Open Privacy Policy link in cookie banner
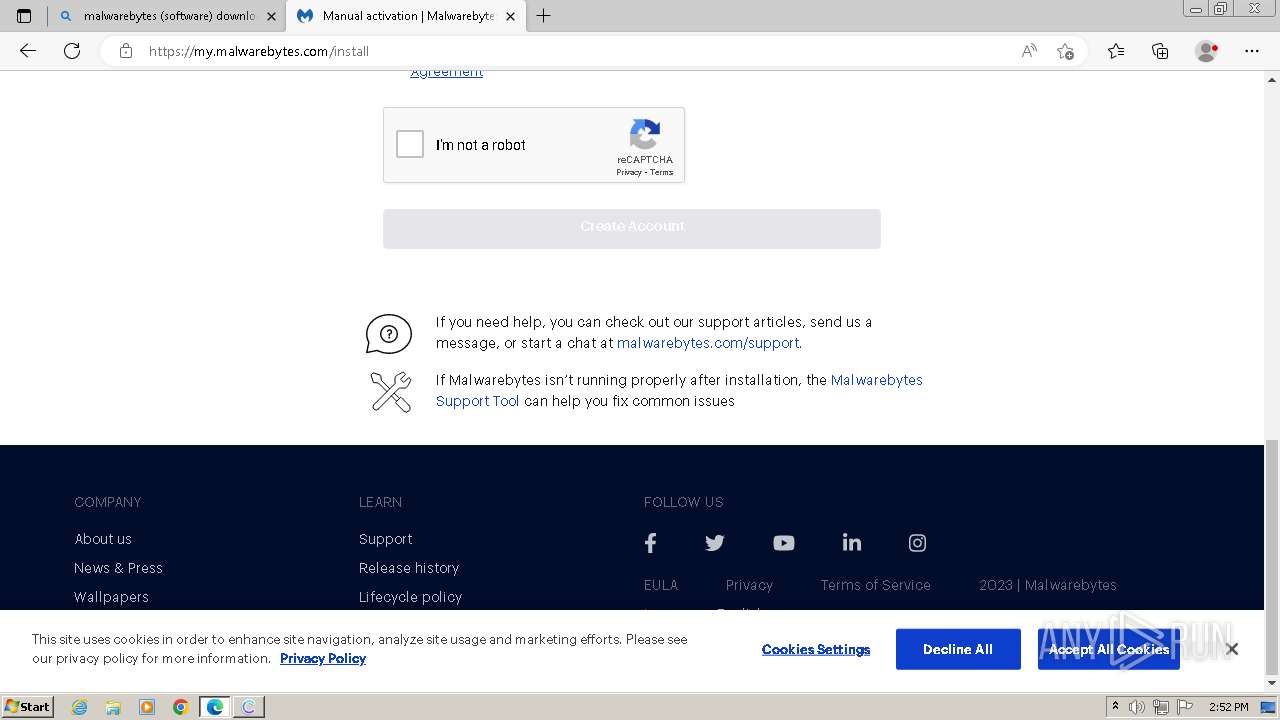The height and width of the screenshot is (720, 1280). (x=323, y=658)
